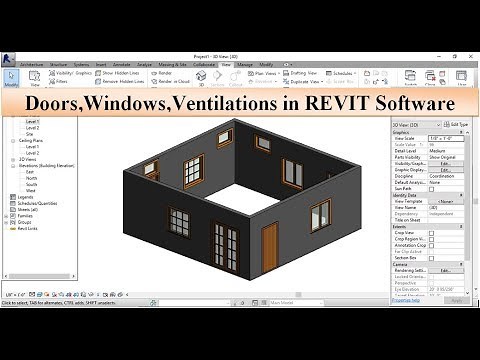Viewport: 480px width, 360px height.
Task: Click the Callout tool
Action: (x=235, y=78)
